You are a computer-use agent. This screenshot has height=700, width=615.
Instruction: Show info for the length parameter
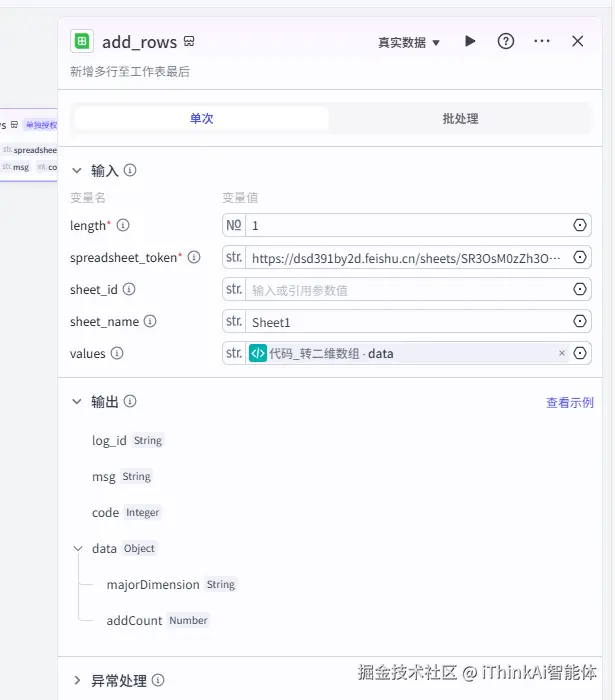click(123, 225)
